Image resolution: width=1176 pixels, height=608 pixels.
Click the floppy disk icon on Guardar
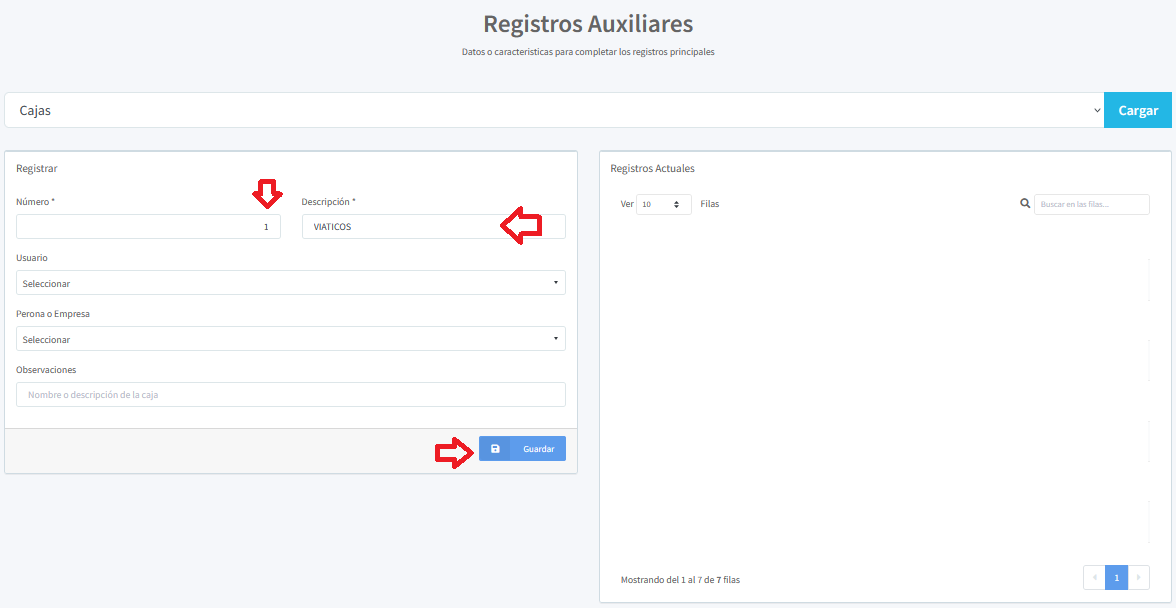pyautogui.click(x=495, y=449)
